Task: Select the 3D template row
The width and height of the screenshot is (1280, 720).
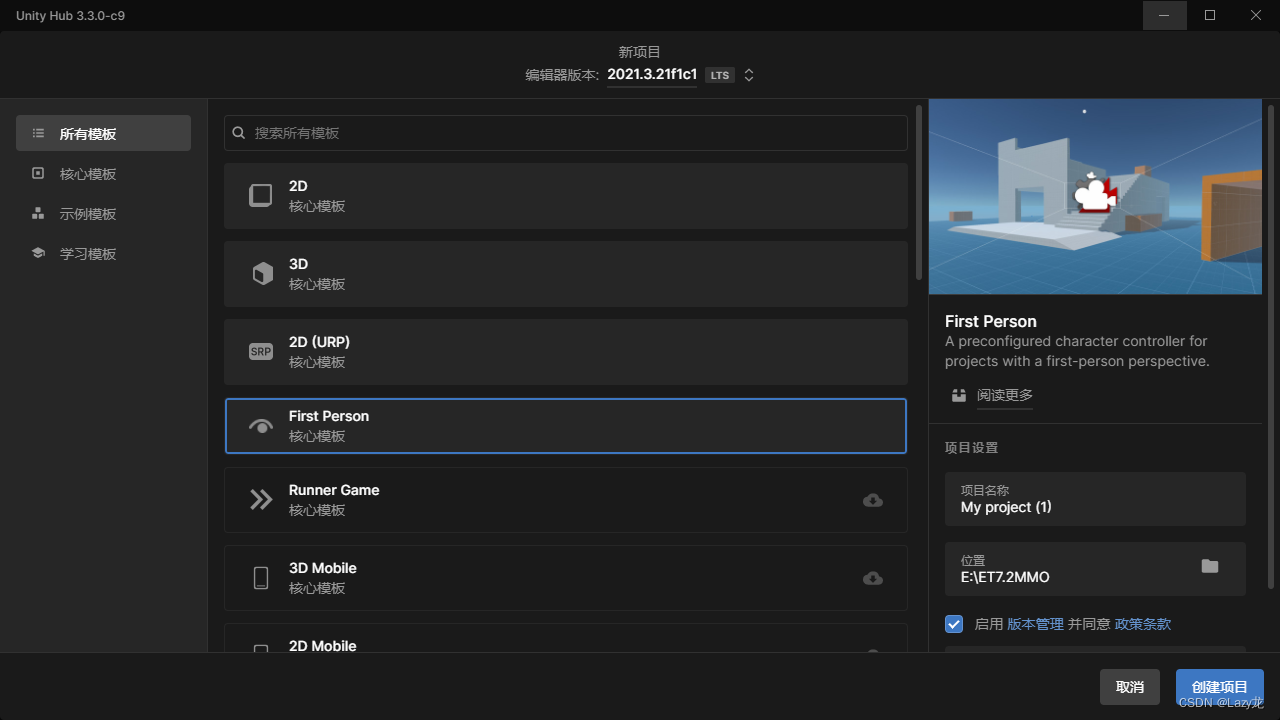Action: click(566, 274)
